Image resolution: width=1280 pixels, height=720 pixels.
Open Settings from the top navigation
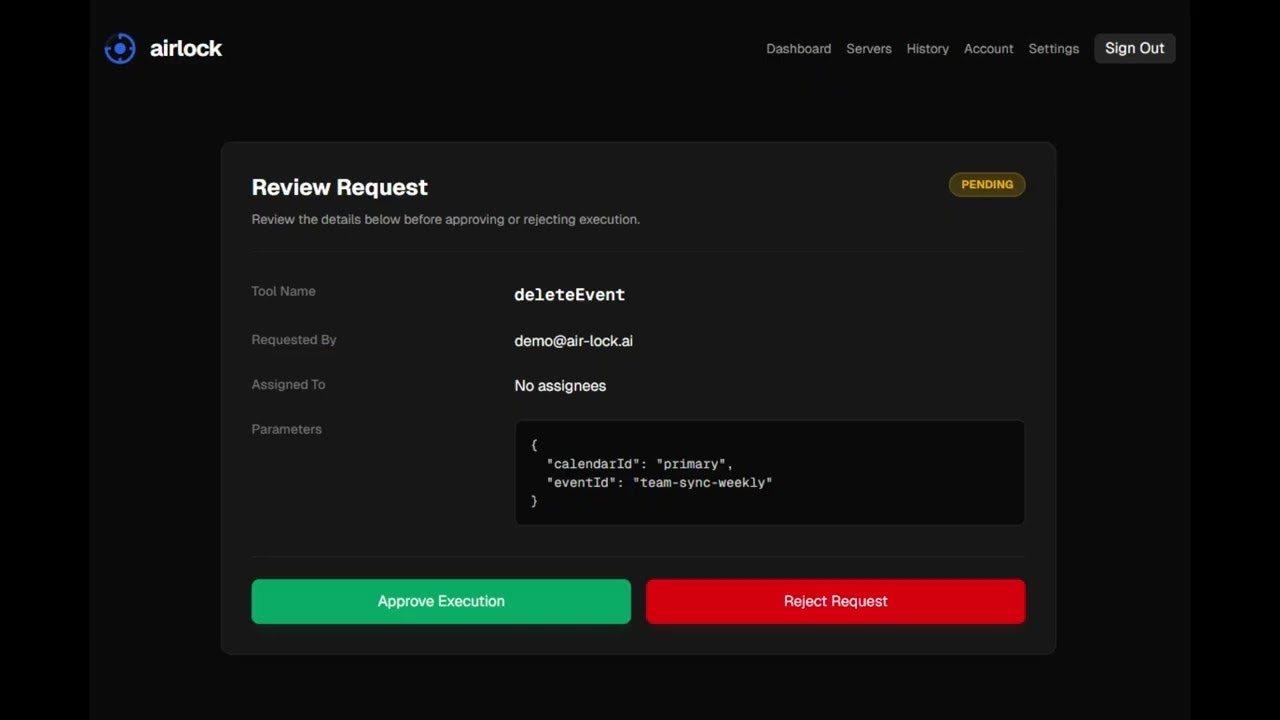(1054, 48)
